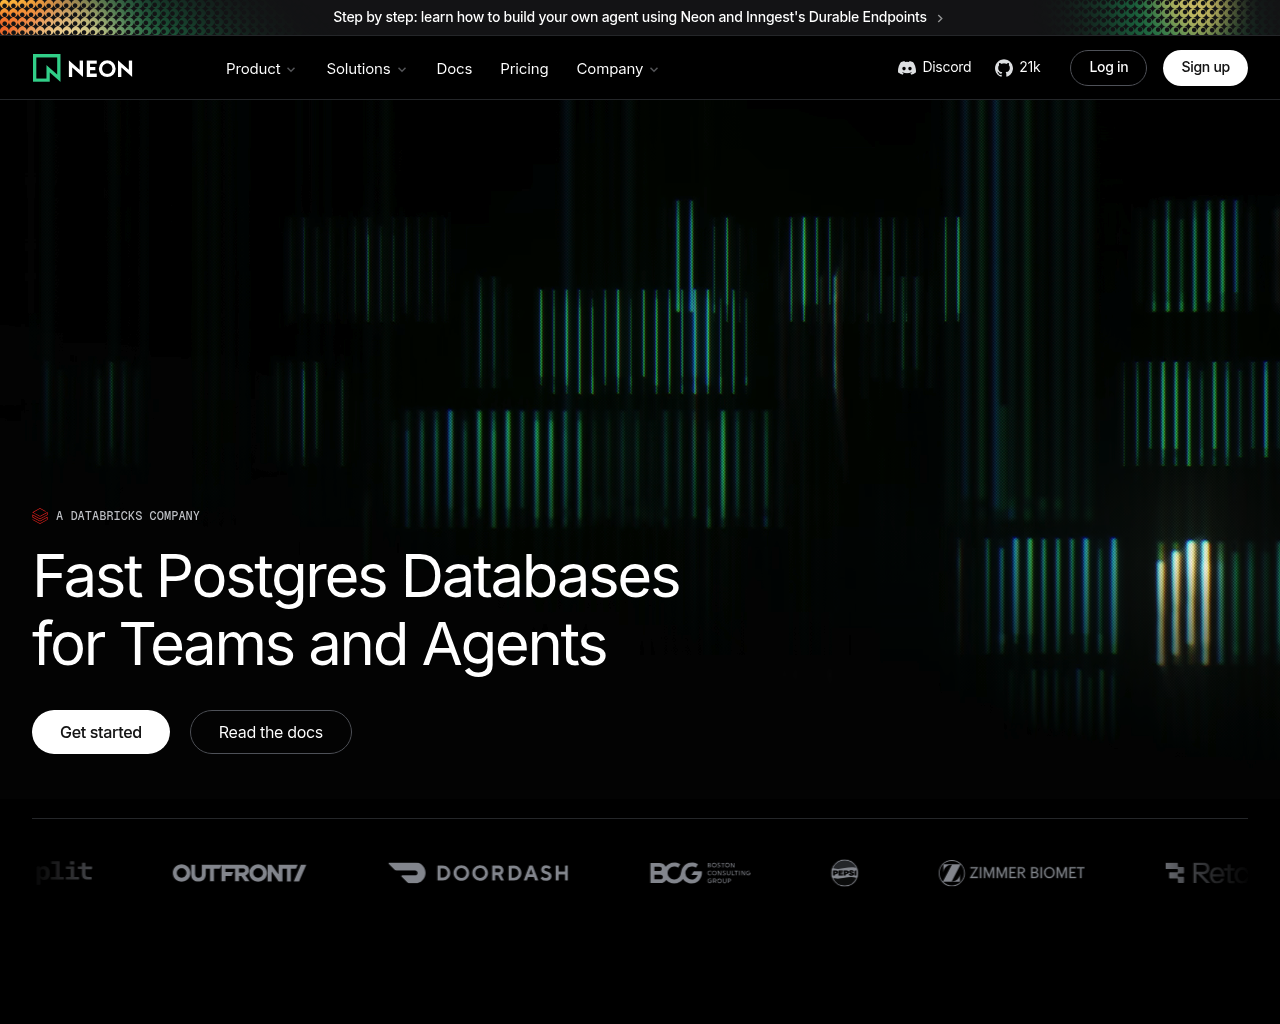Go to the Docs page

pos(454,69)
